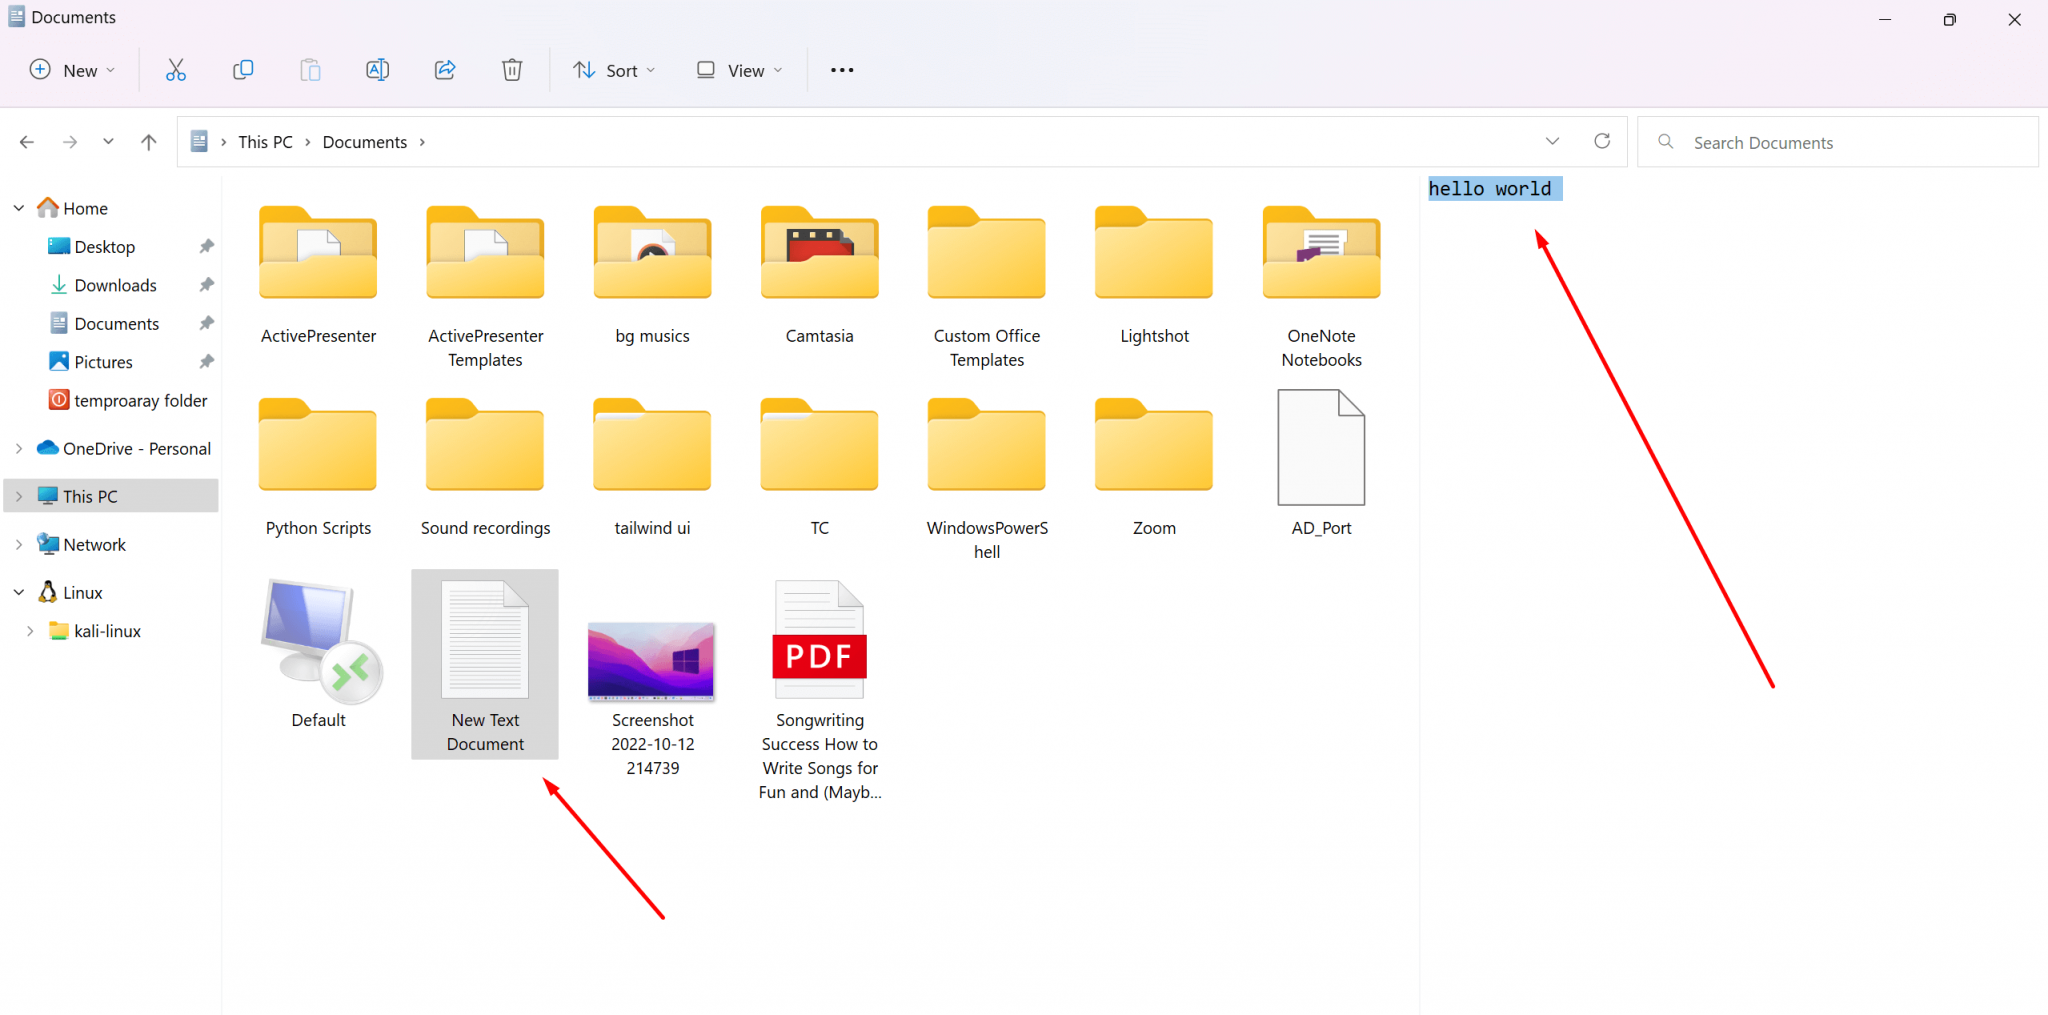Open the Sound recordings folder
Screen dimensions: 2048x1015
(x=485, y=467)
